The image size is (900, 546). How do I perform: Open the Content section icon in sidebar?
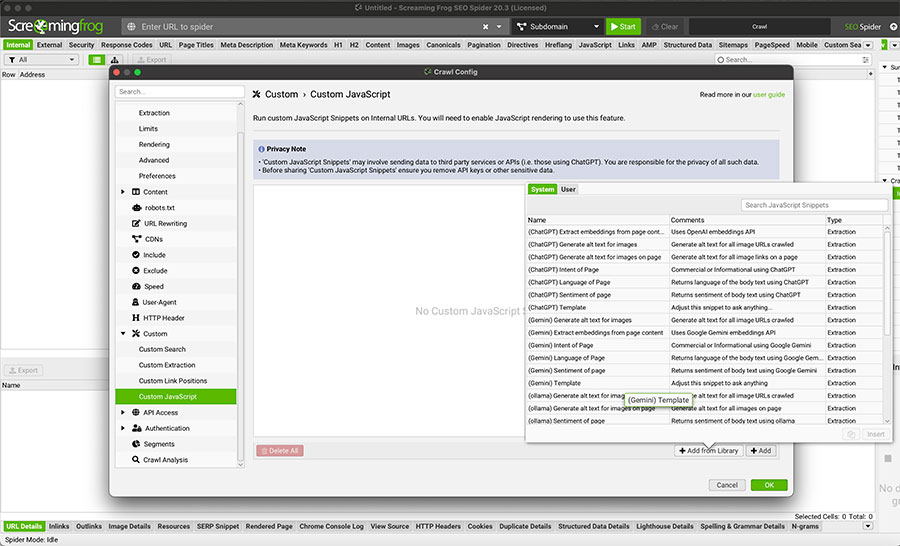point(136,192)
